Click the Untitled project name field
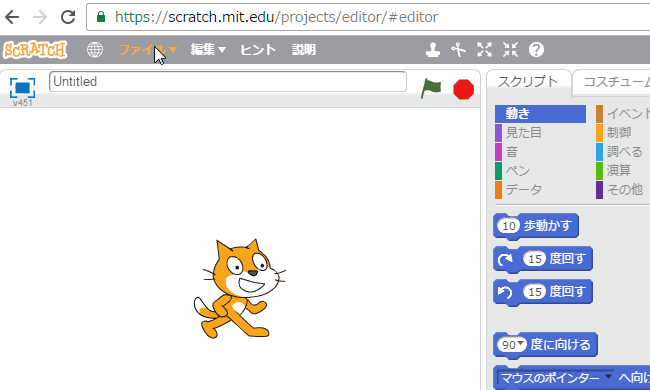Screen dimensions: 650x390 point(228,82)
